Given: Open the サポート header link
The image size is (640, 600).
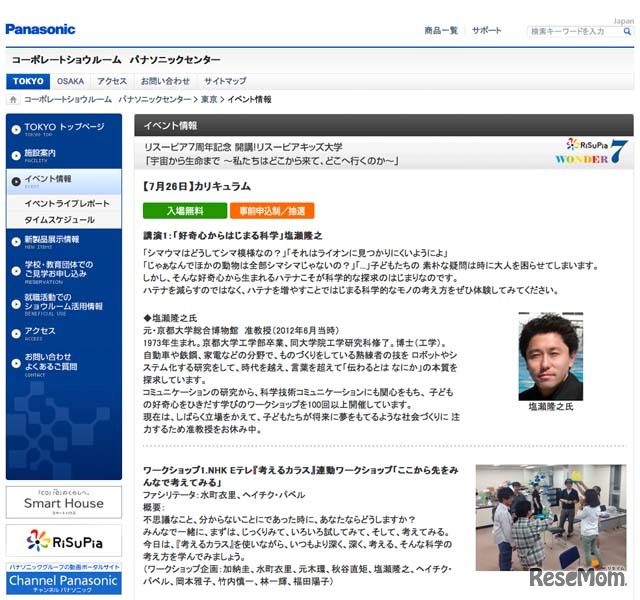Looking at the screenshot, I should [x=487, y=31].
